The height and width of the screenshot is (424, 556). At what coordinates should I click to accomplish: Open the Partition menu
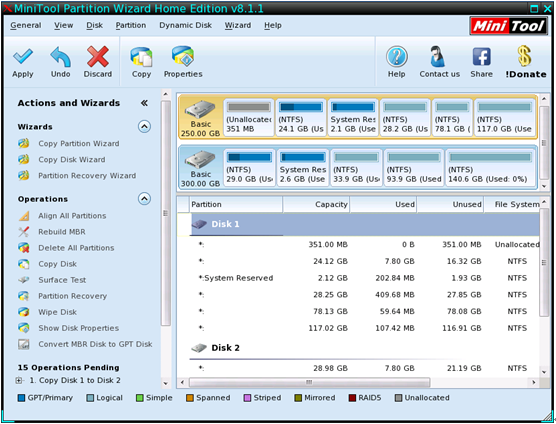tap(130, 25)
